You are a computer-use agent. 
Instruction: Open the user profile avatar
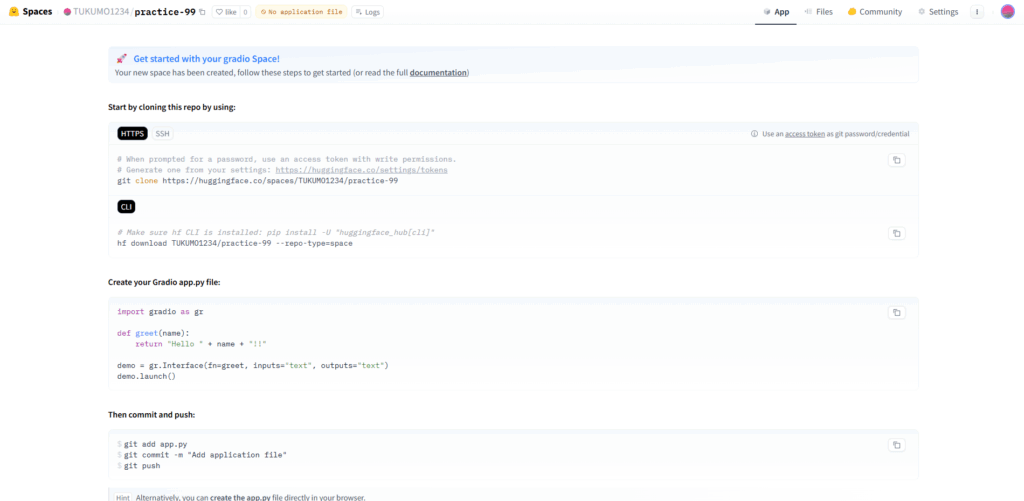(x=1007, y=12)
